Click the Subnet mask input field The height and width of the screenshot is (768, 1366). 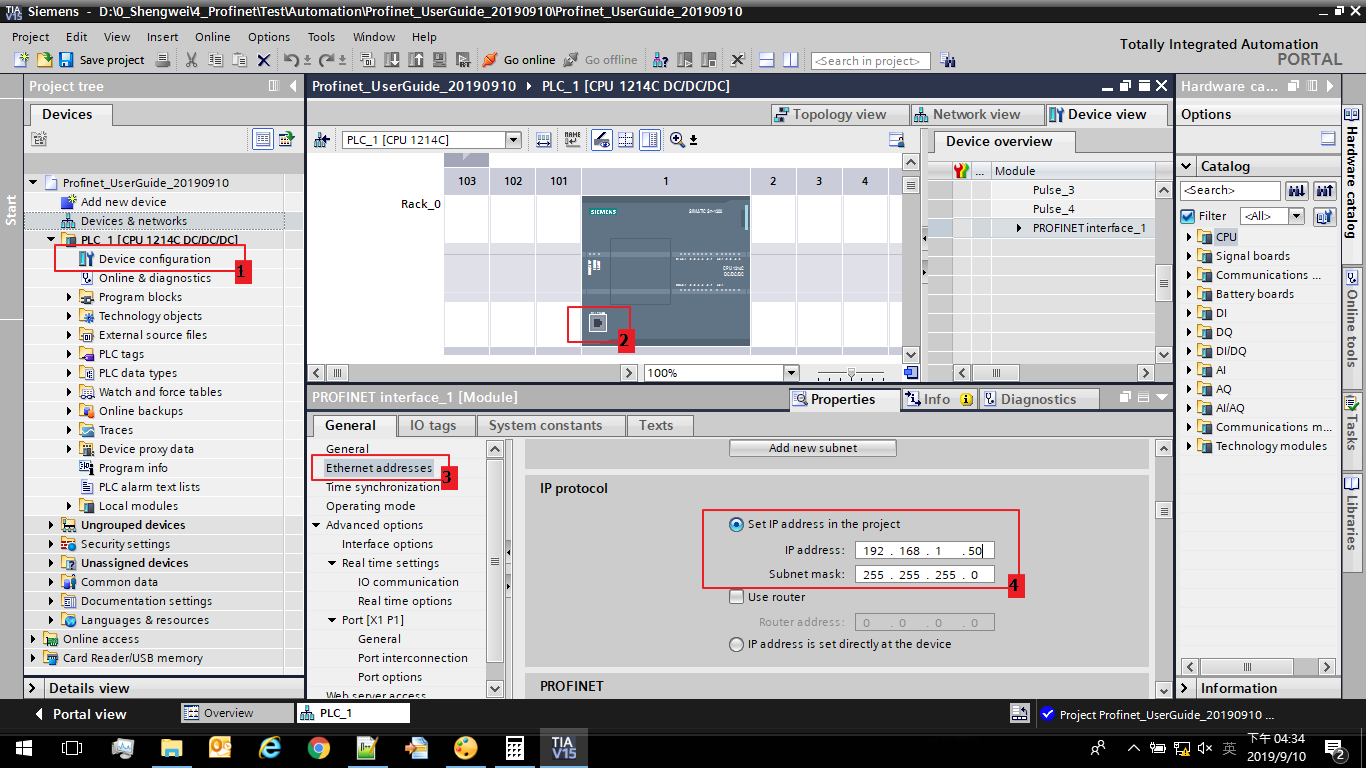(923, 575)
